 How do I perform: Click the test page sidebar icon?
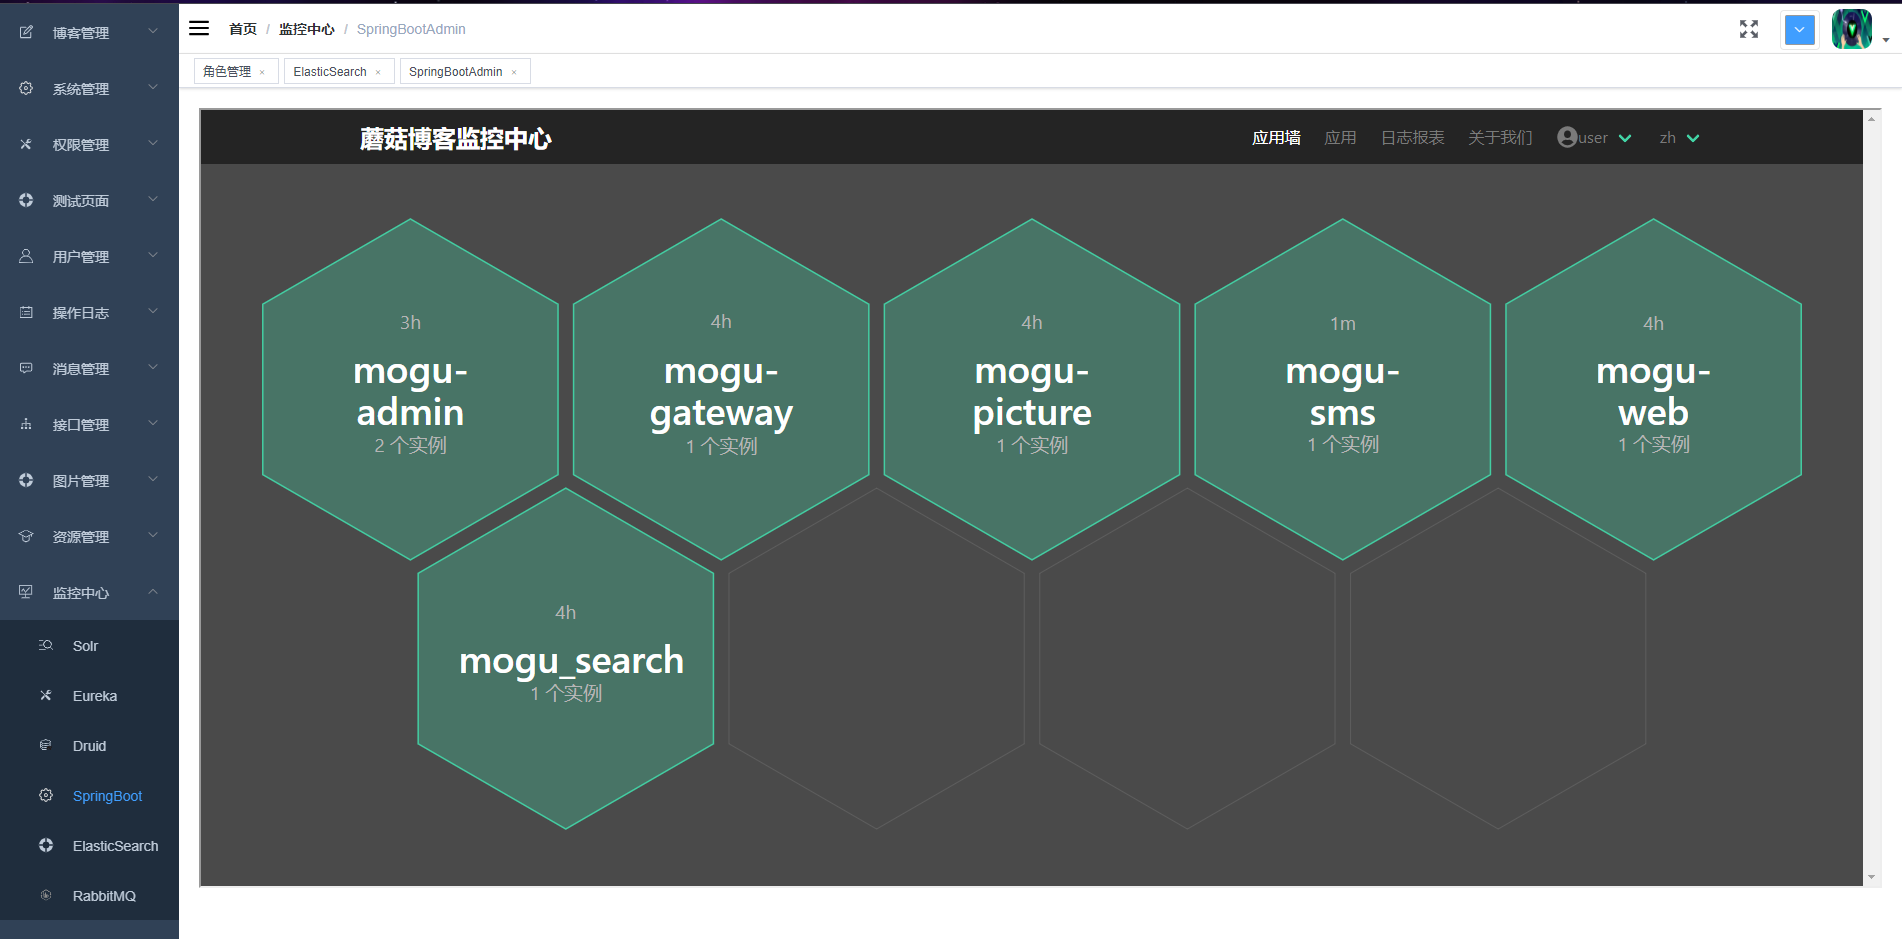(x=26, y=200)
